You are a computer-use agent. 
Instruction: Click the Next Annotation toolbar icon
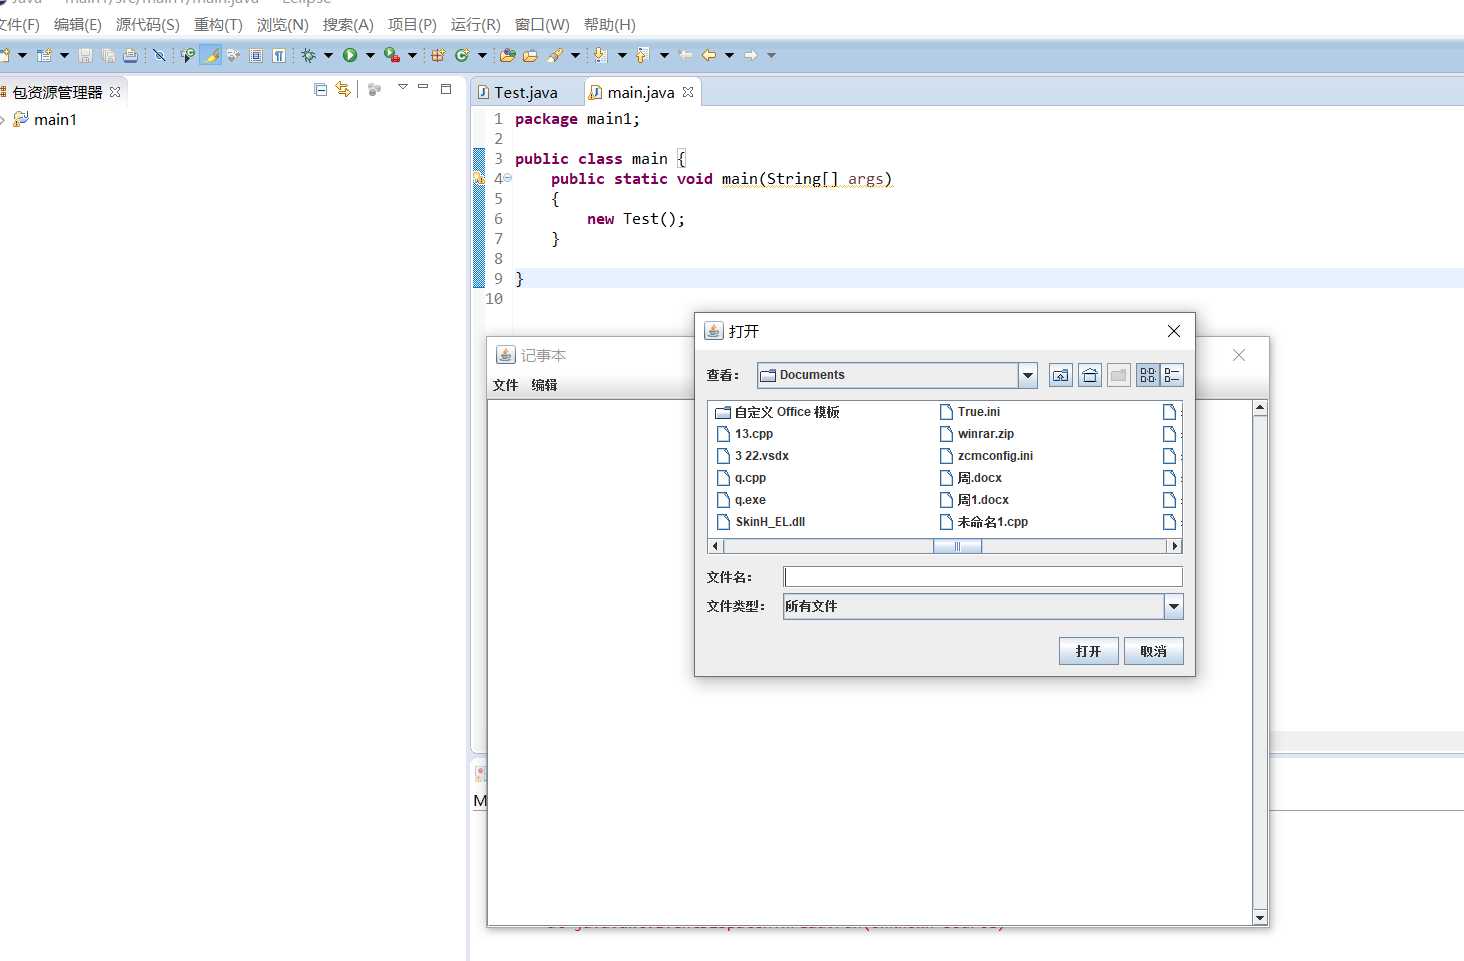coord(600,56)
